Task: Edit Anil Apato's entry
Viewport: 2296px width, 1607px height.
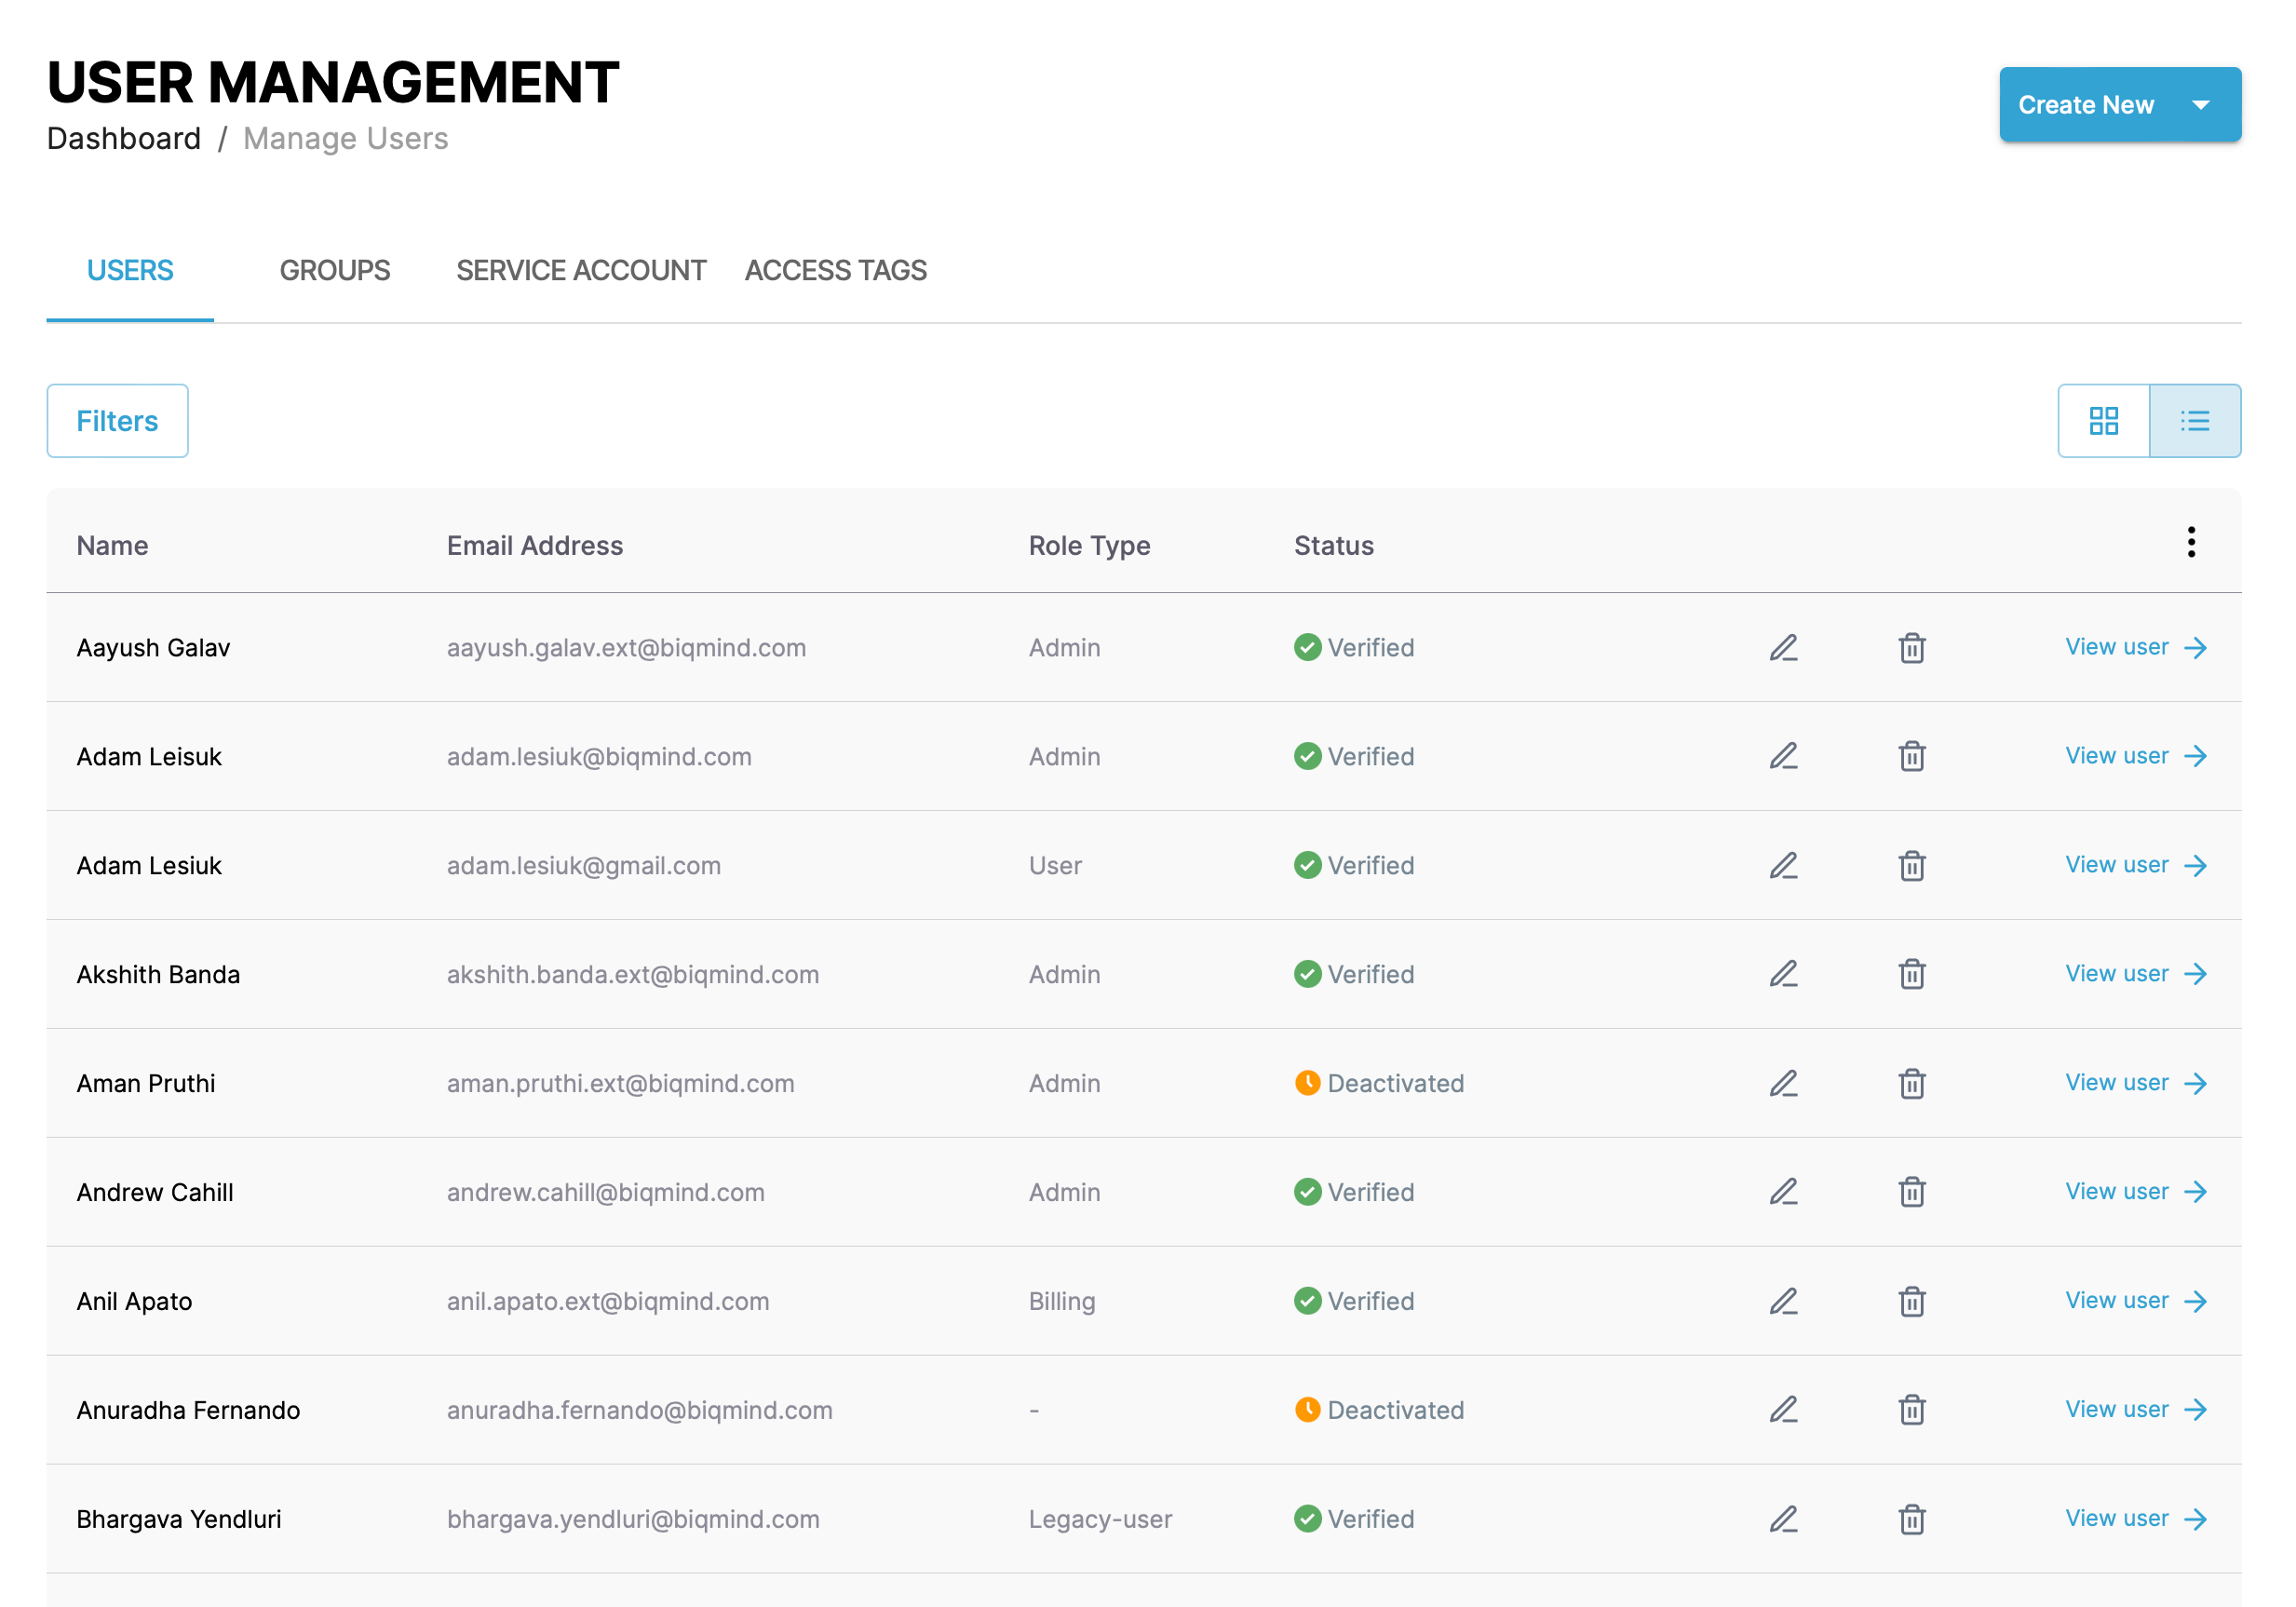Action: 1783,1301
